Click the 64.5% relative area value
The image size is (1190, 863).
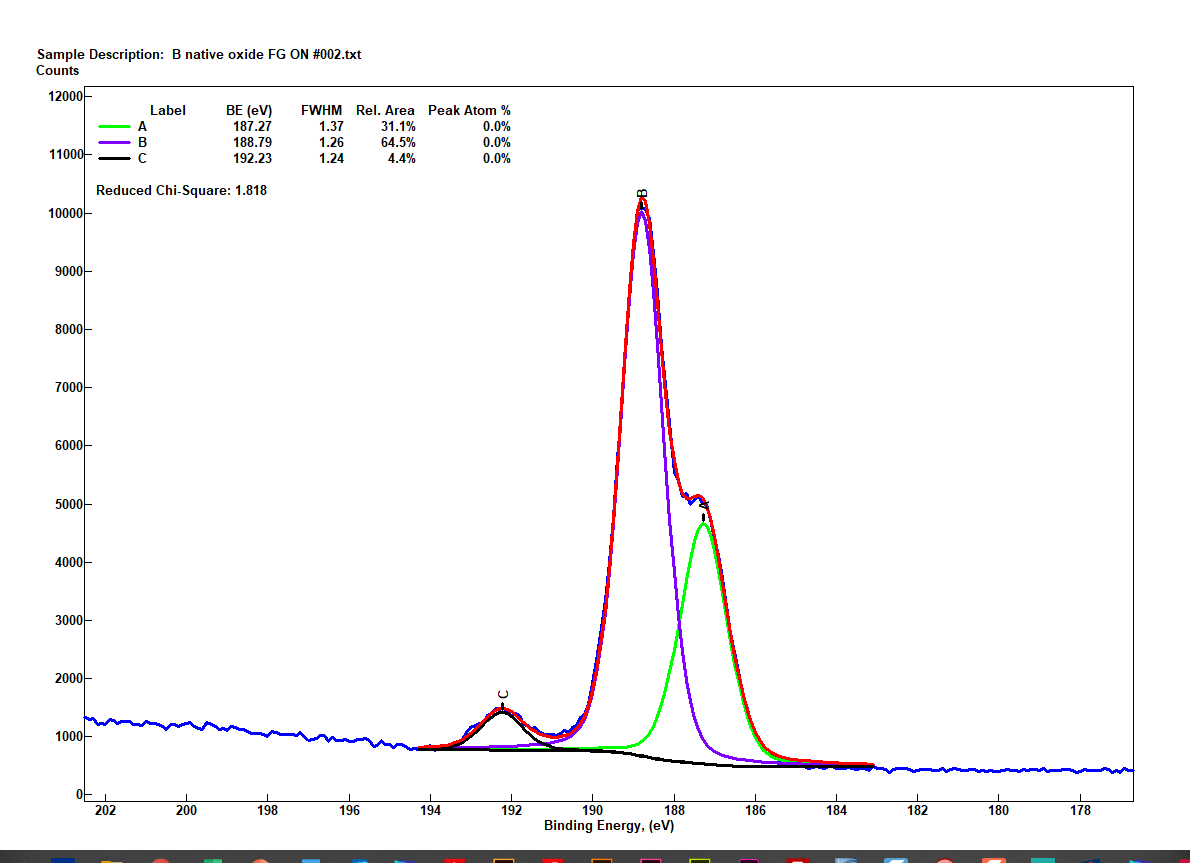point(398,143)
